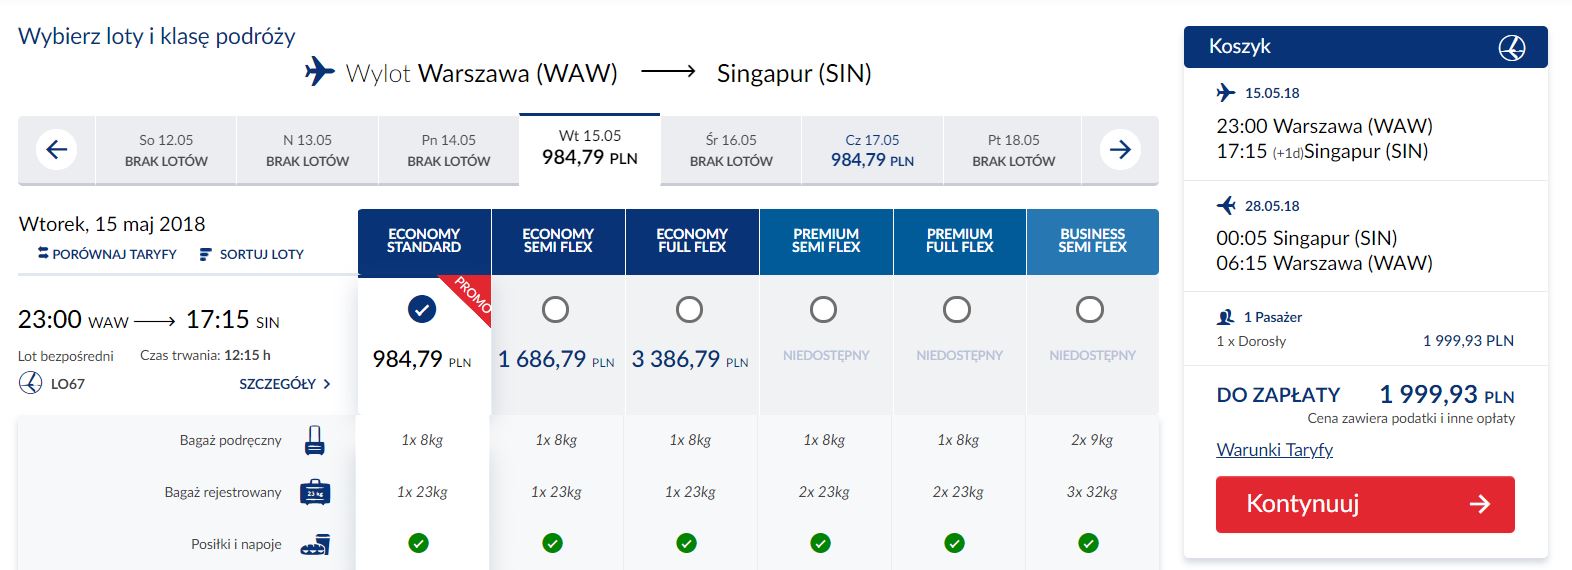This screenshot has width=1572, height=570.
Task: Select the Wt 15.05 date tab
Action: pos(590,149)
